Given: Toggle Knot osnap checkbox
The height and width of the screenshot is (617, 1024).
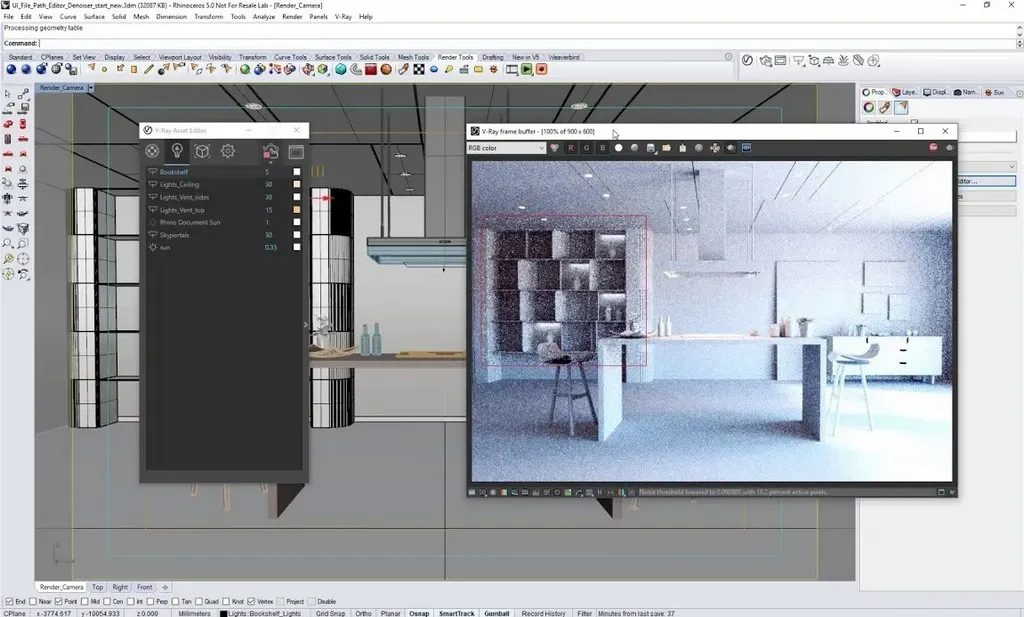Looking at the screenshot, I should click(x=226, y=601).
